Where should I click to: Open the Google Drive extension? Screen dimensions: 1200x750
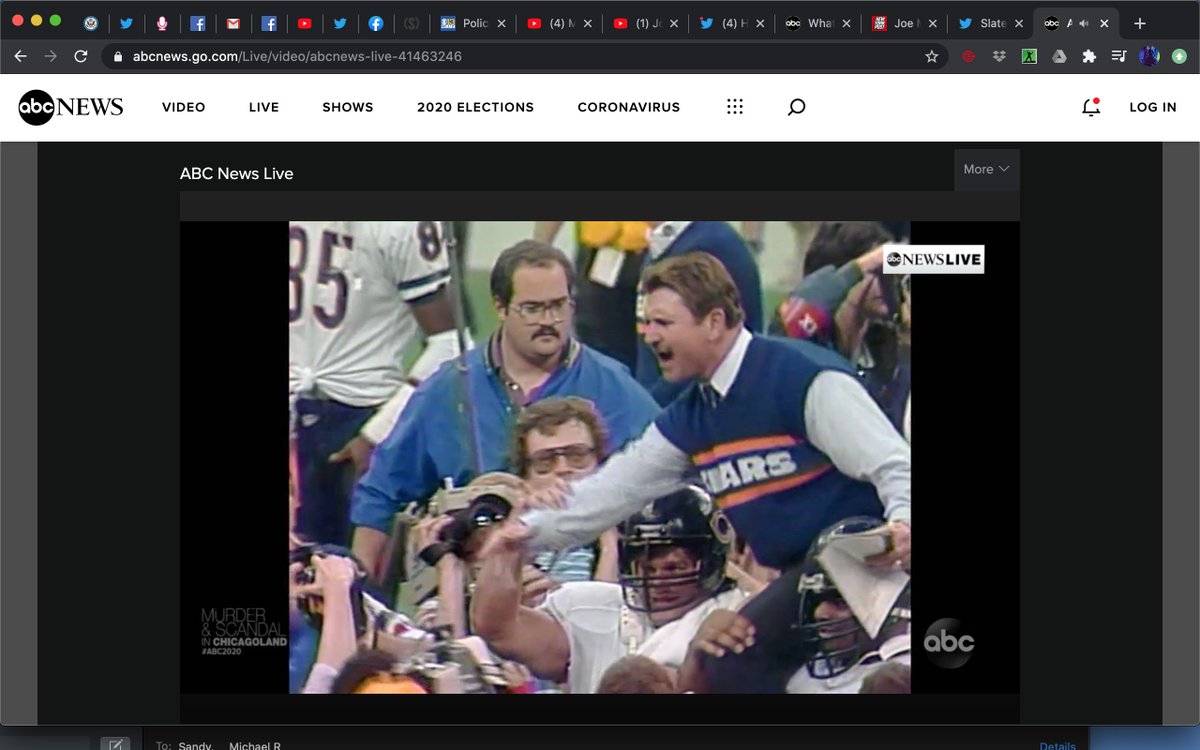pos(1058,57)
